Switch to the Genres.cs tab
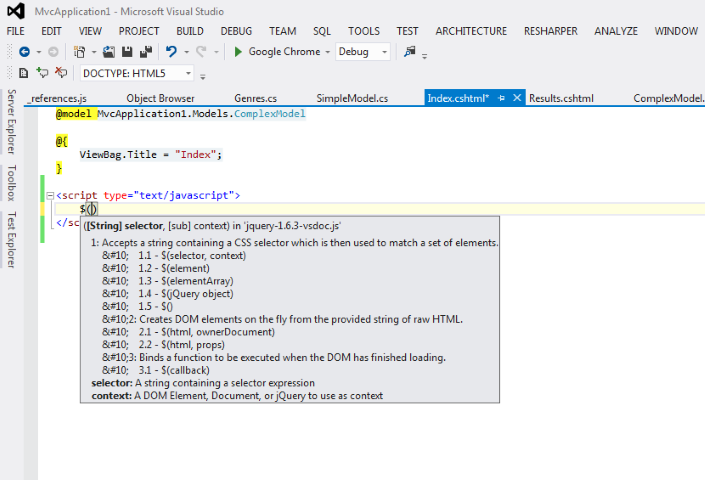 pos(255,98)
